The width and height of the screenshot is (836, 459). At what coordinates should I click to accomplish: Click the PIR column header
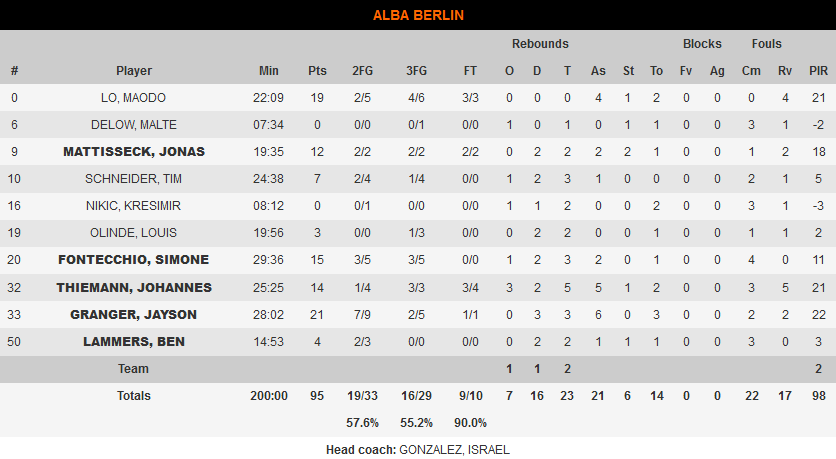[x=818, y=71]
